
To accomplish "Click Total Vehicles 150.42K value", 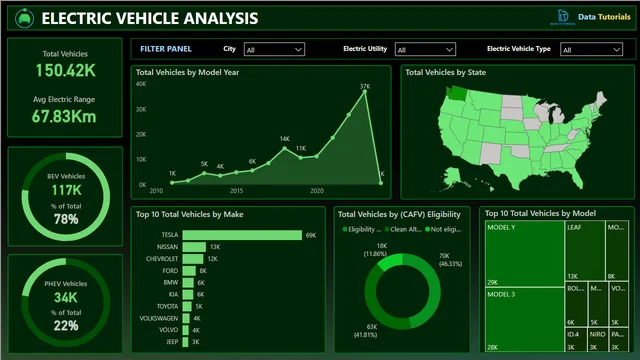I will 65,71.
